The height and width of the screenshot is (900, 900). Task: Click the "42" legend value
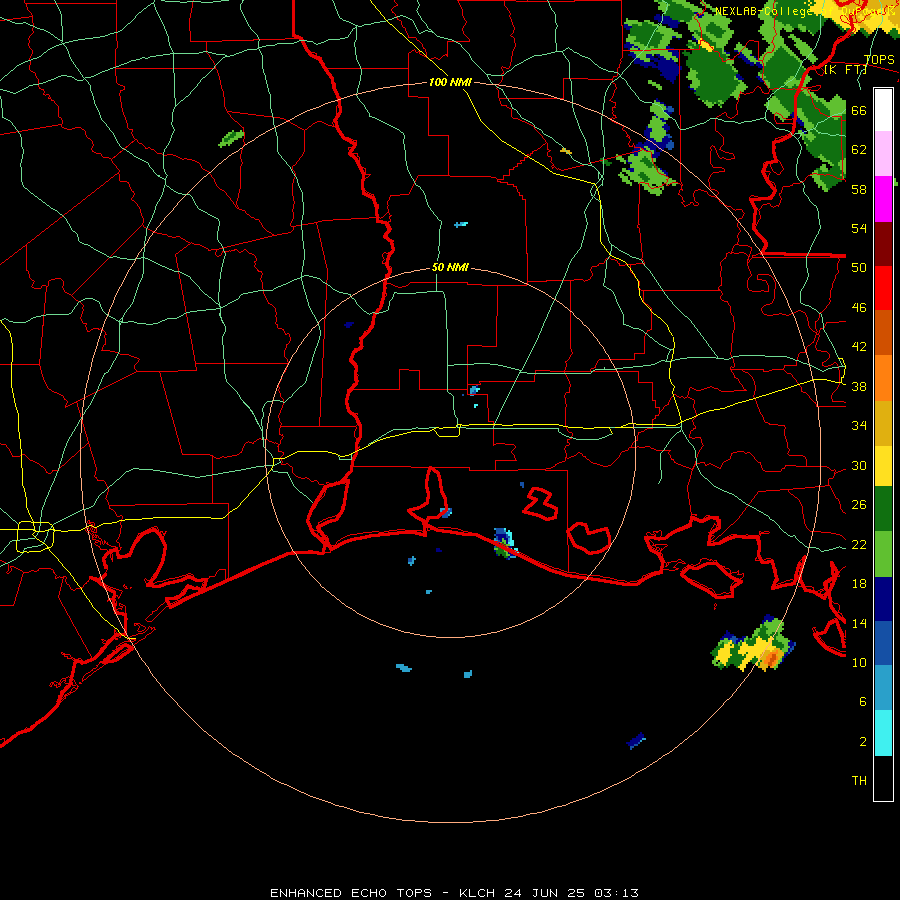(x=859, y=347)
